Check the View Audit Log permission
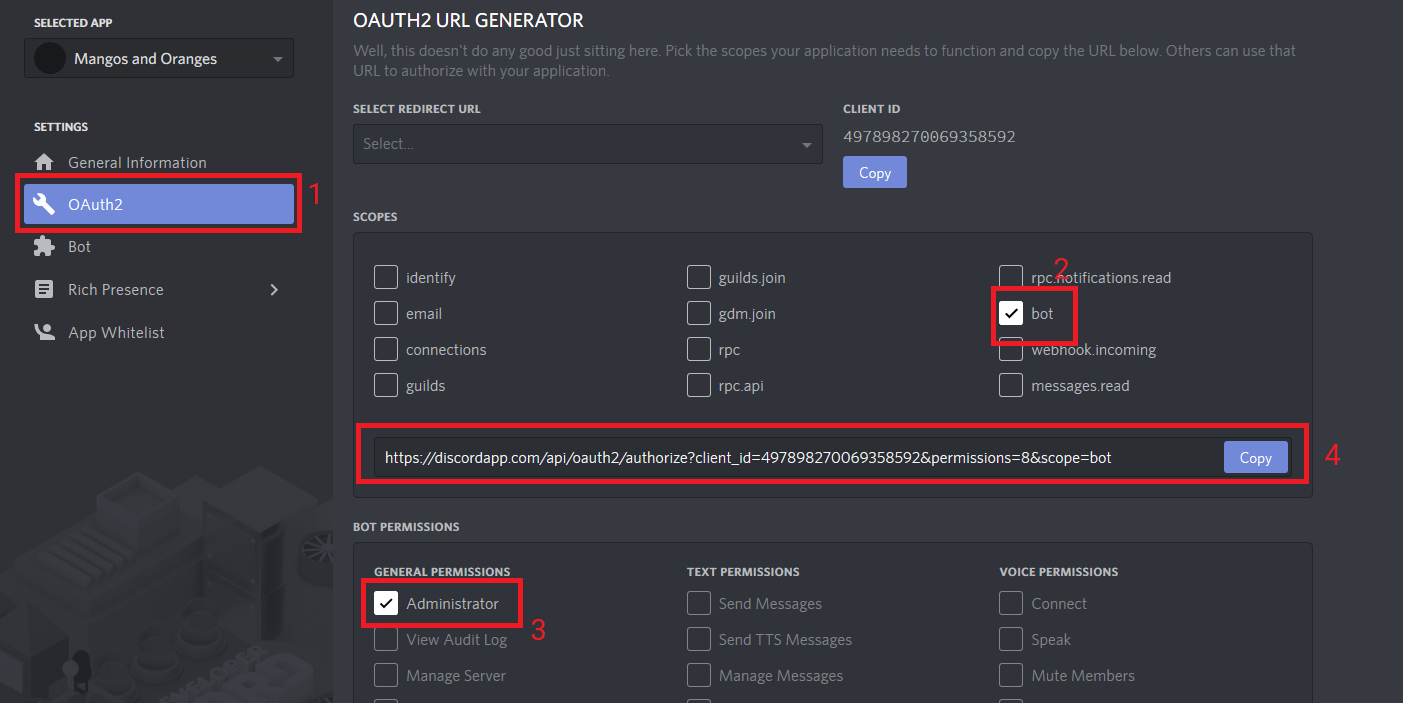The height and width of the screenshot is (703, 1403). click(x=386, y=639)
